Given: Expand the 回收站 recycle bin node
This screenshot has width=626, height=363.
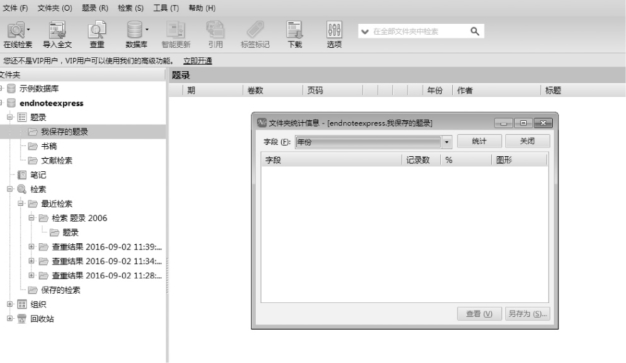Looking at the screenshot, I should pos(10,318).
